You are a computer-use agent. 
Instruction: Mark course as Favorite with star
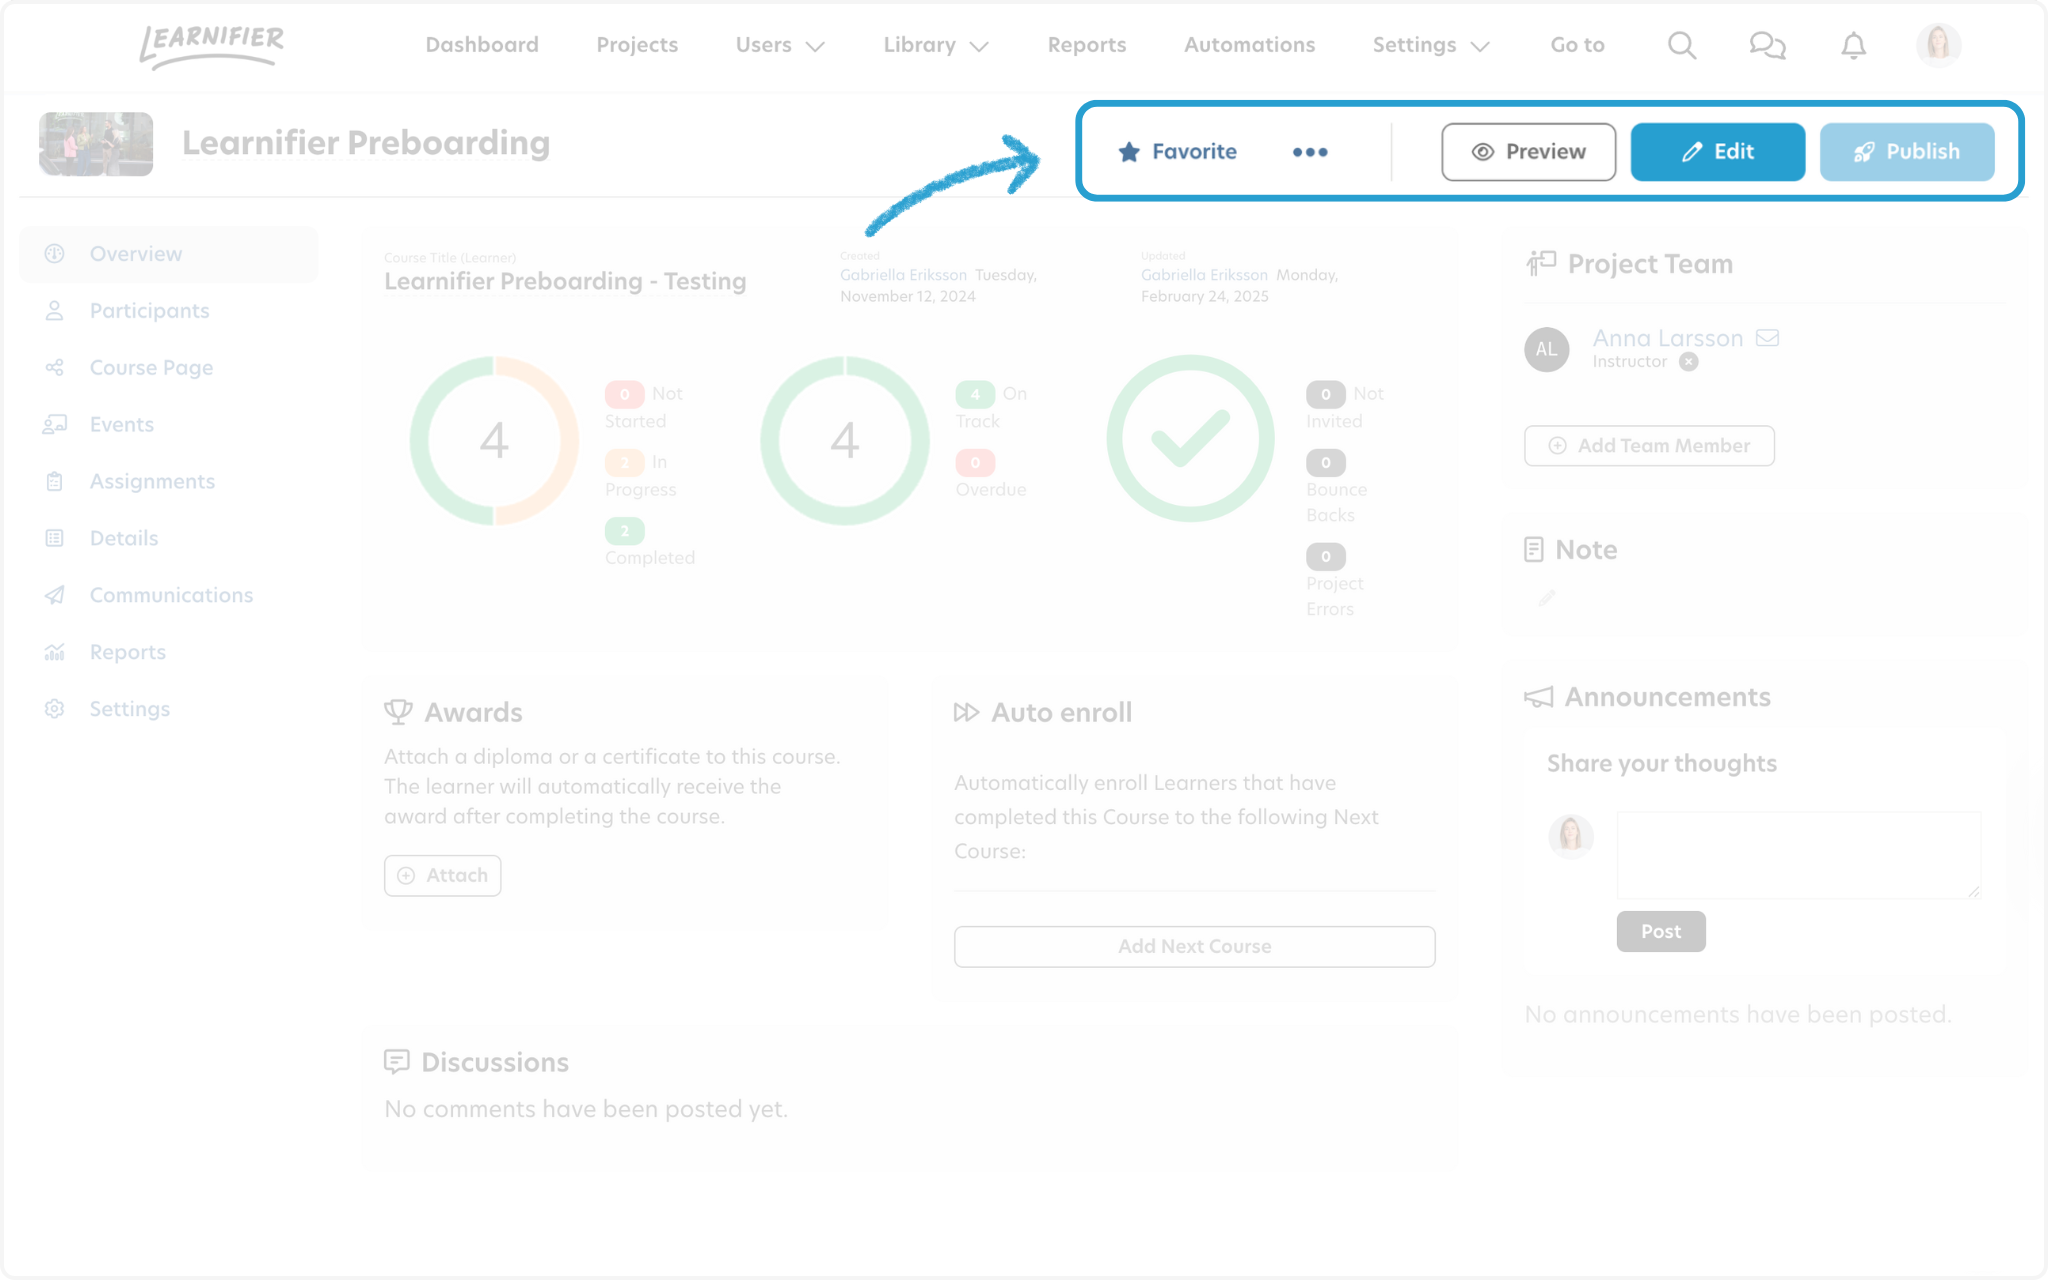click(x=1177, y=152)
